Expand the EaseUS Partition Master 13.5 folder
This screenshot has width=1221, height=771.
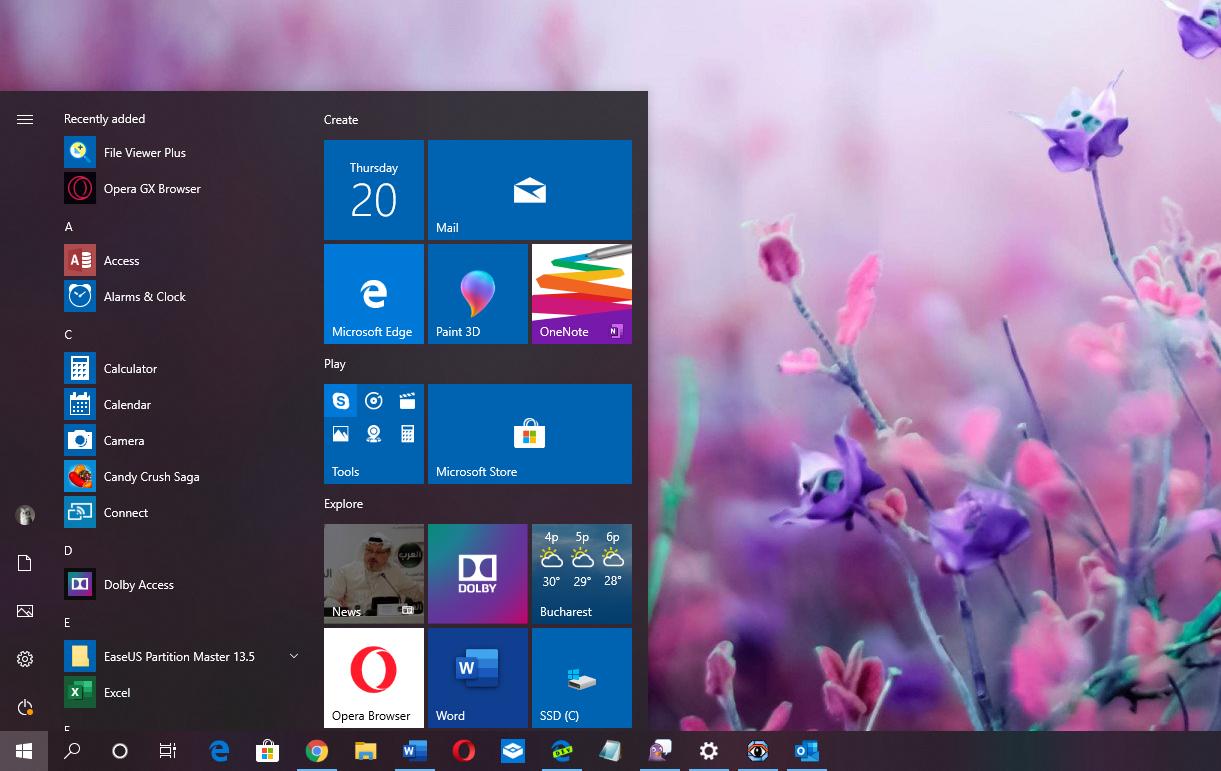pyautogui.click(x=294, y=656)
